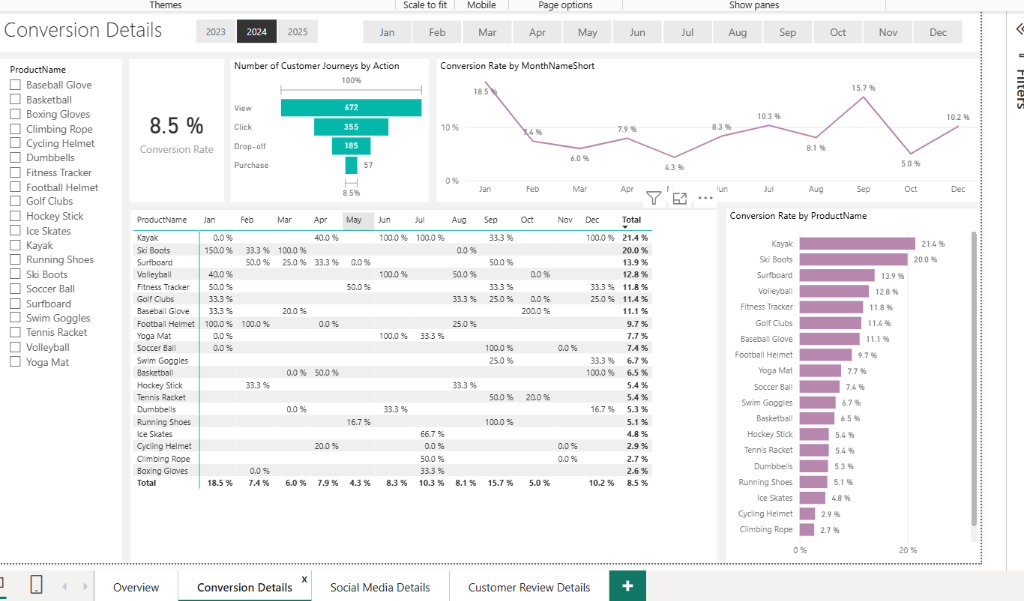Filter by the Feb month button

click(x=437, y=32)
